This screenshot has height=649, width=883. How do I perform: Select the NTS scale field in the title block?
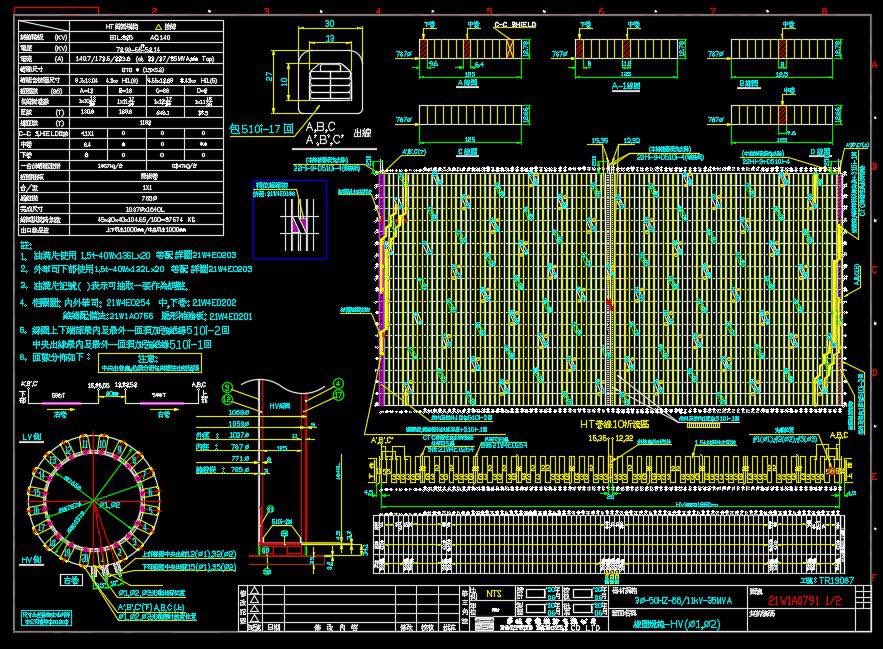[x=493, y=592]
